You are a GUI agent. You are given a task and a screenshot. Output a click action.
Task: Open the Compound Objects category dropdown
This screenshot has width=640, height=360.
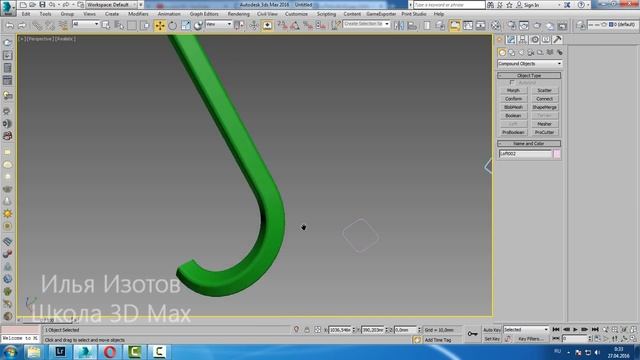tap(530, 64)
